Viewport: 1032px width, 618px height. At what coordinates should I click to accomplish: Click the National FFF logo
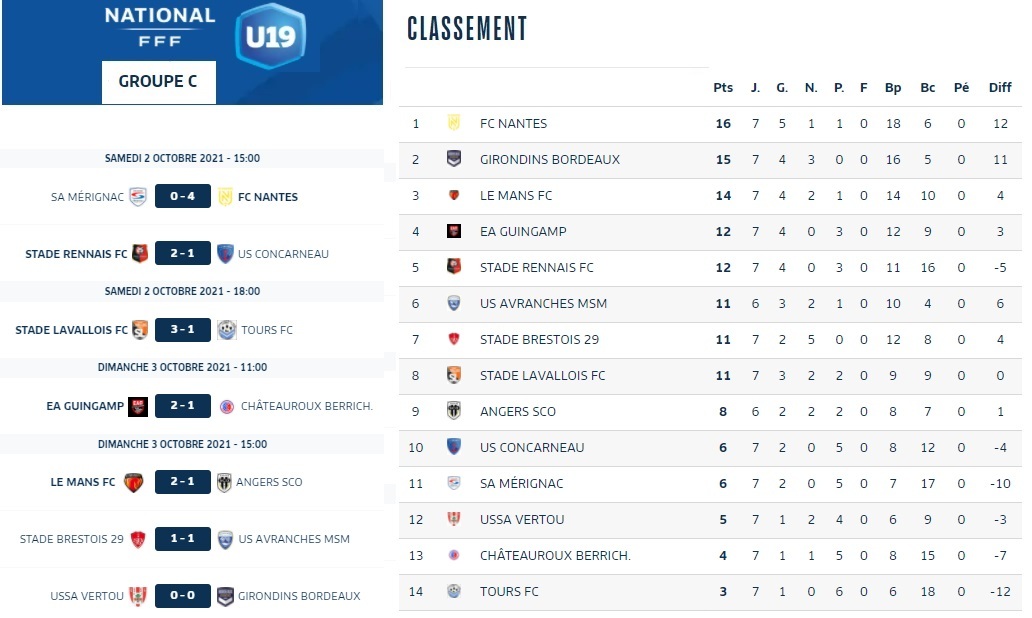click(x=160, y=27)
